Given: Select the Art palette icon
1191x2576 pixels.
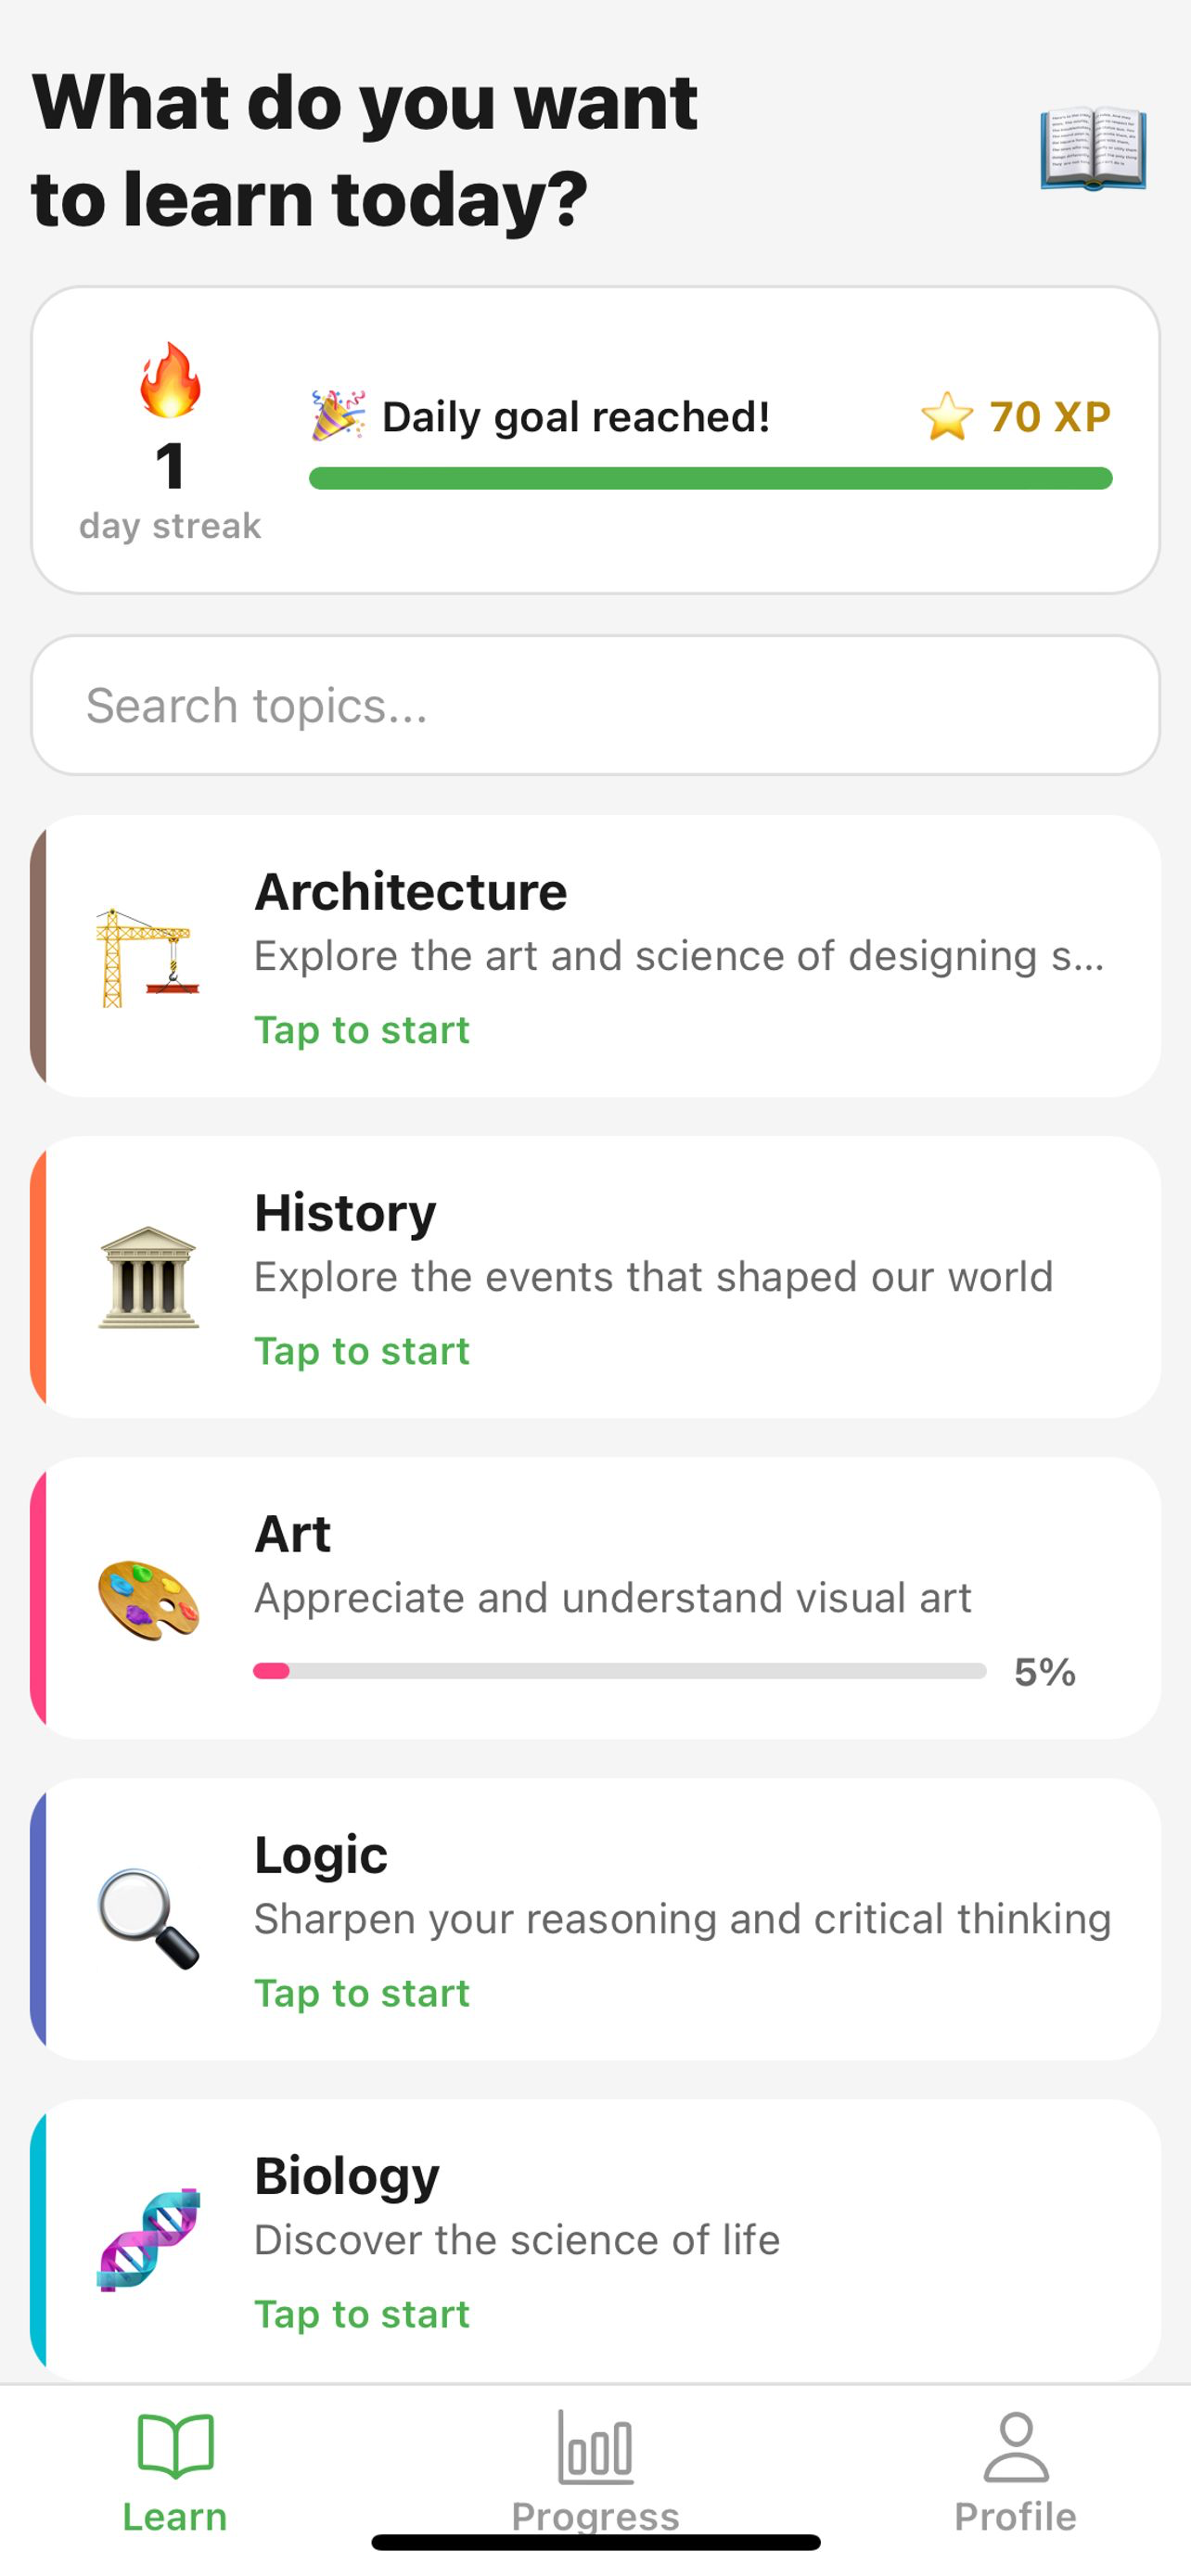Looking at the screenshot, I should click(148, 1599).
